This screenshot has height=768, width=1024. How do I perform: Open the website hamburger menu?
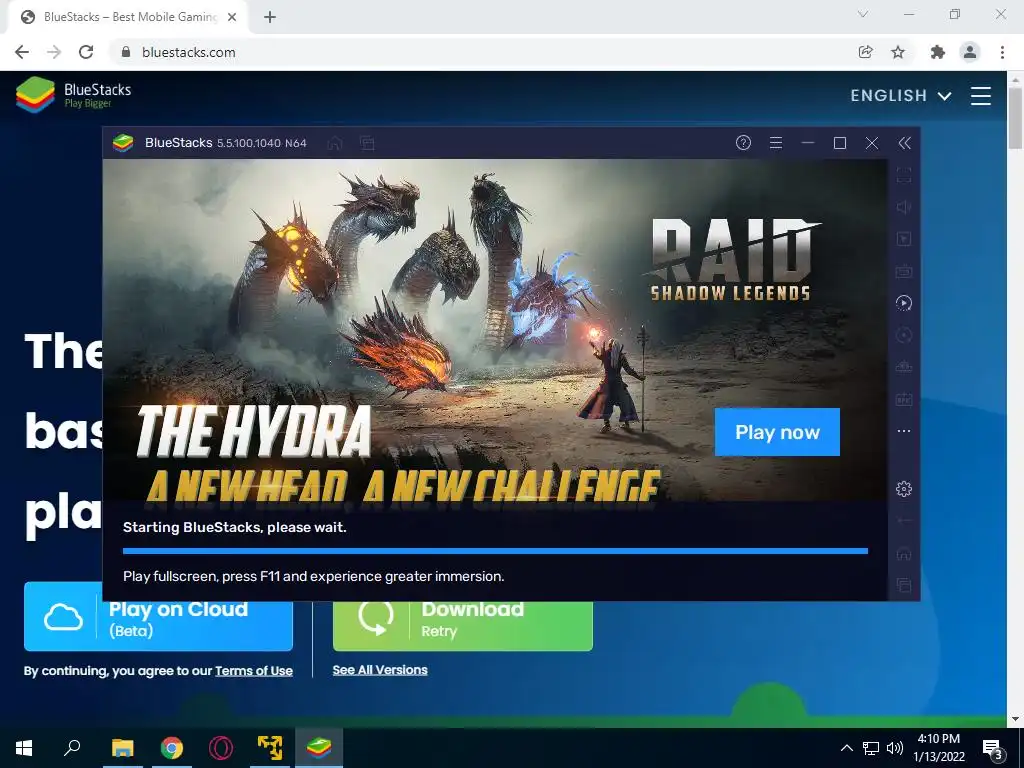coord(981,95)
